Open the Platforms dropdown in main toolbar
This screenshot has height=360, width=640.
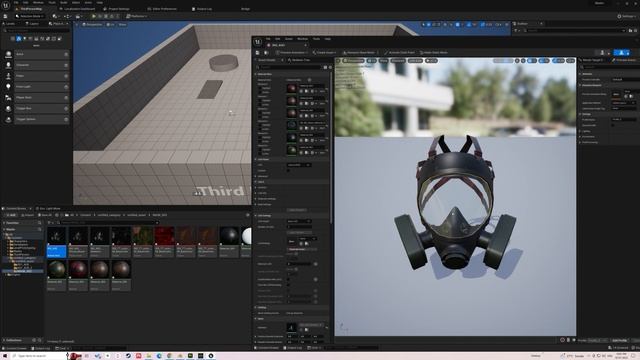(x=136, y=16)
